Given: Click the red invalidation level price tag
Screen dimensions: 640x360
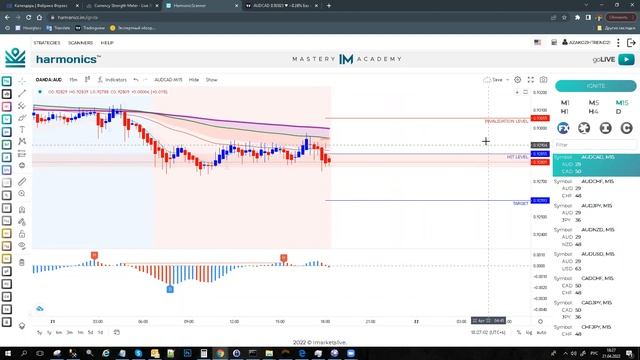Looking at the screenshot, I should click(540, 118).
